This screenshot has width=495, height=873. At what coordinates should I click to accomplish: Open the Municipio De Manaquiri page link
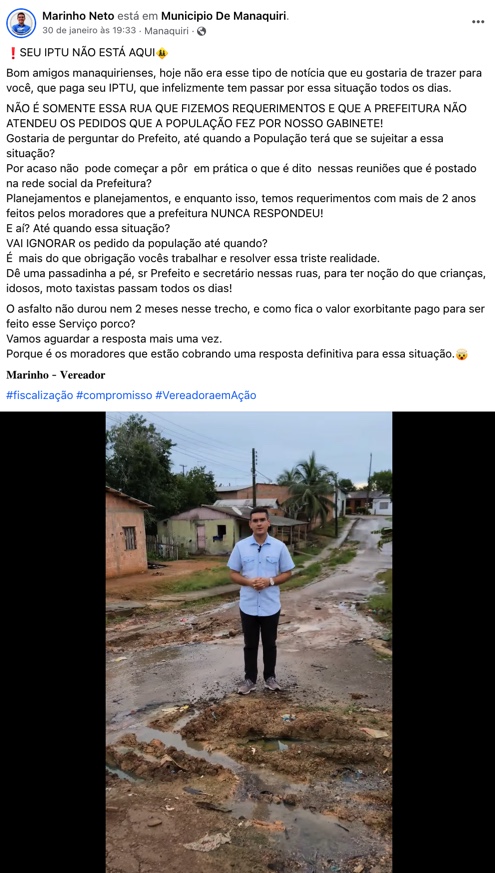coord(224,16)
